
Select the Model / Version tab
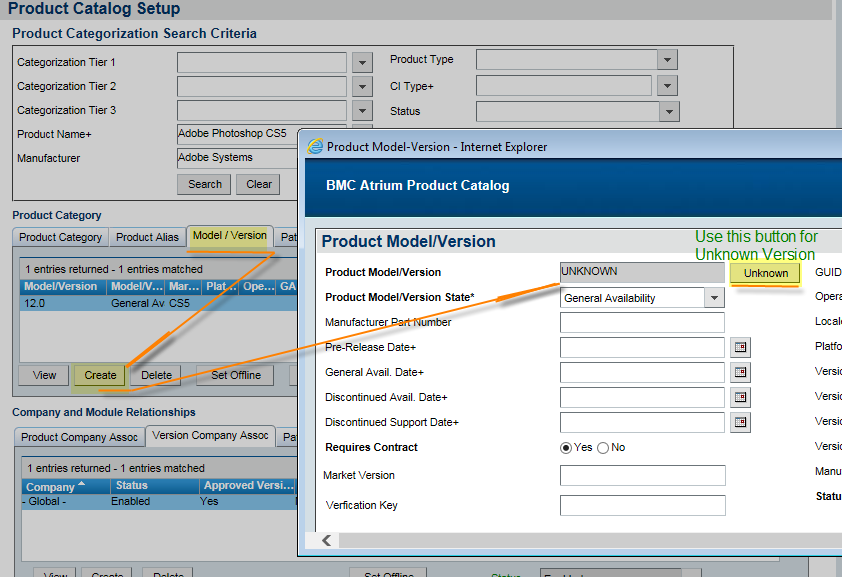(x=230, y=236)
